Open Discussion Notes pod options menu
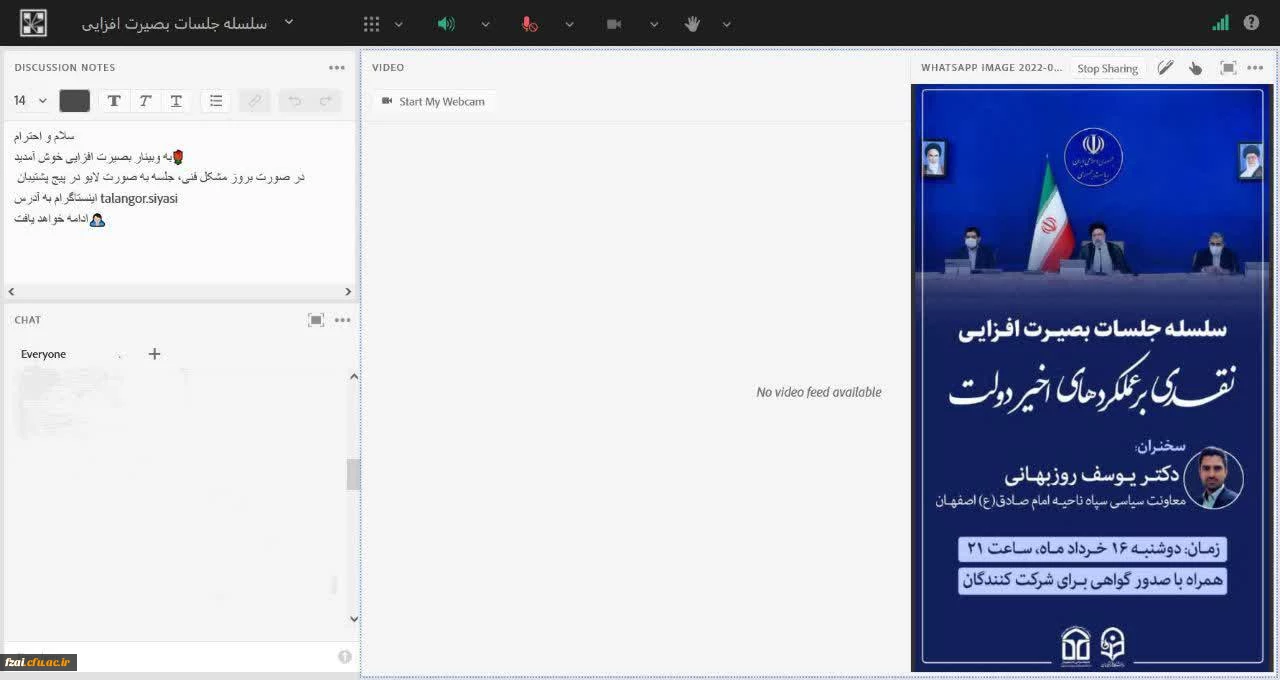This screenshot has width=1280, height=680. click(x=337, y=68)
